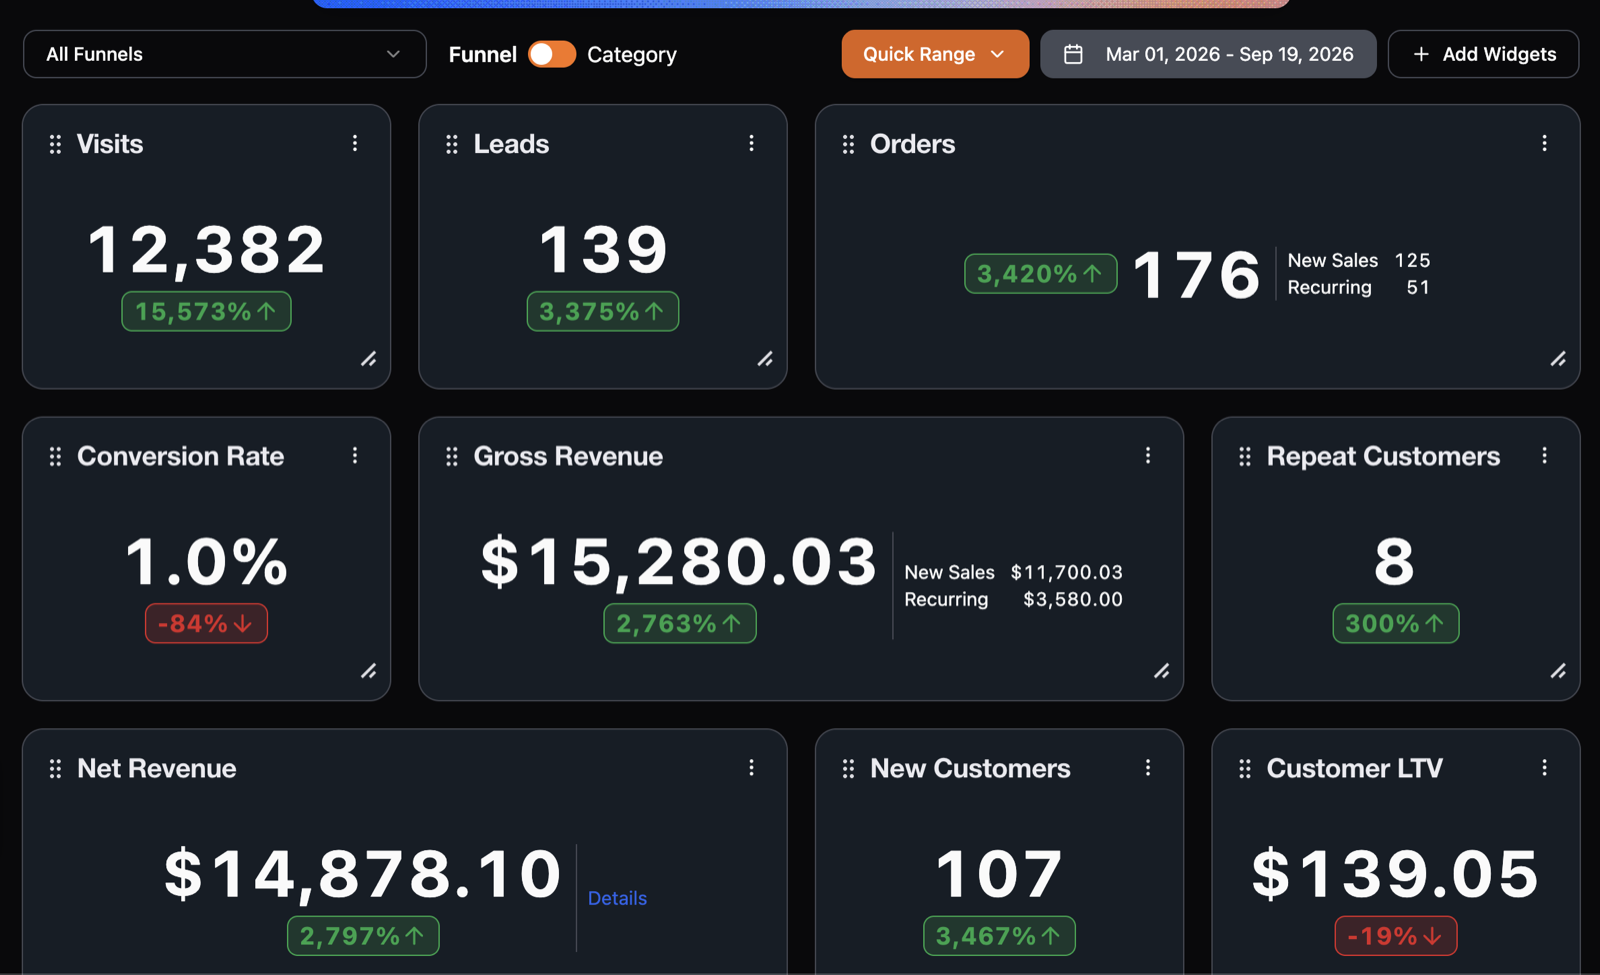Toggle the Funnel/Category switch
Viewport: 1600px width, 975px height.
pos(552,54)
